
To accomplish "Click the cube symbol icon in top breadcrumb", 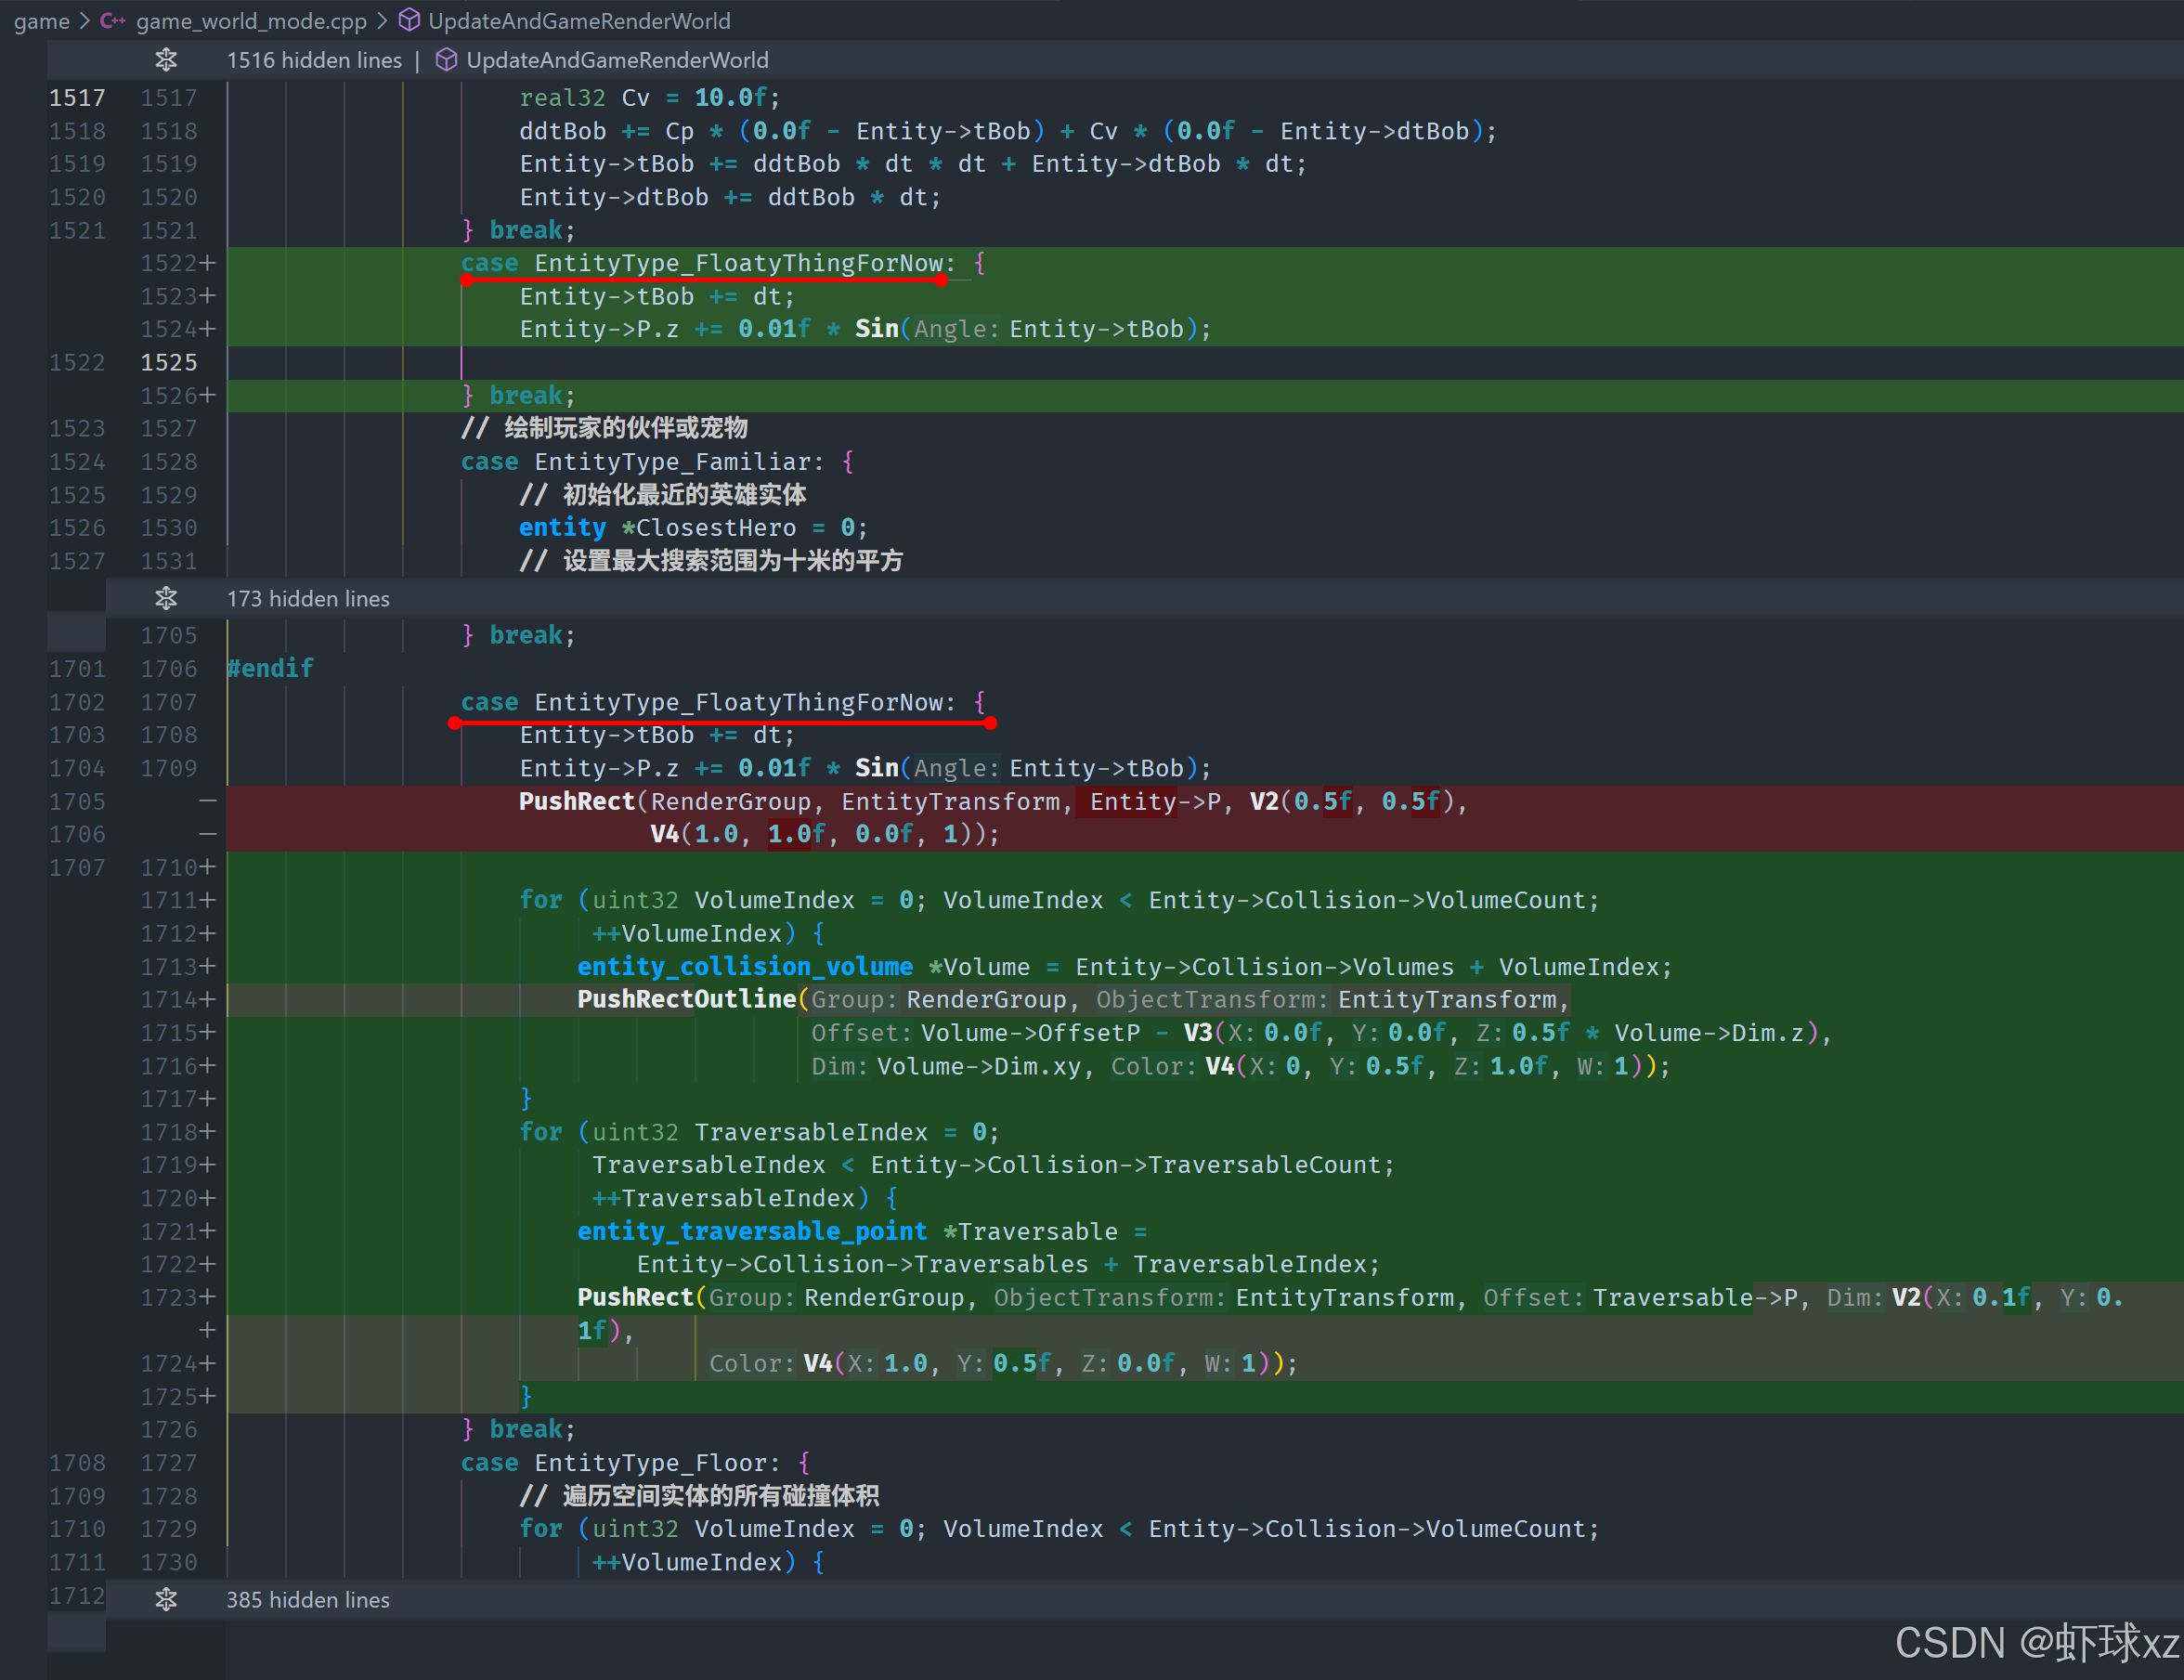I will (409, 21).
